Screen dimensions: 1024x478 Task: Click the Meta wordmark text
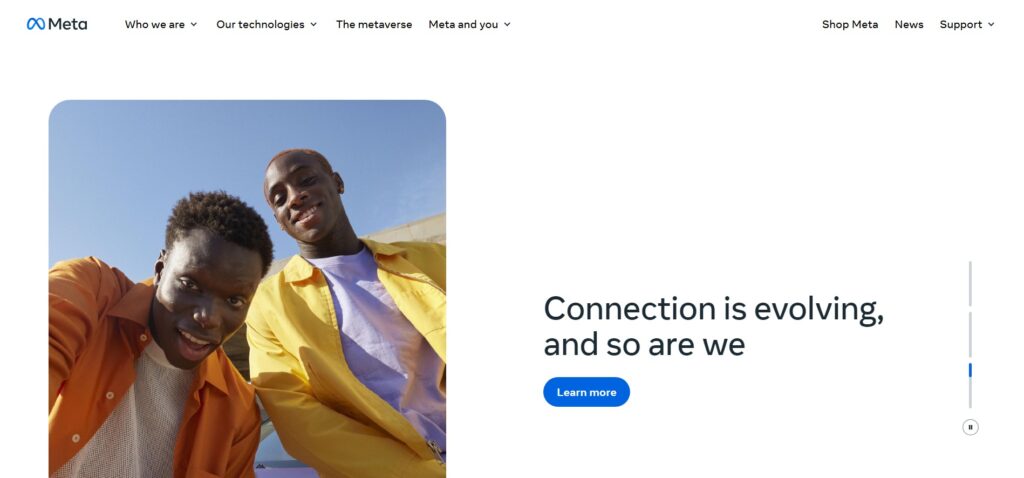click(67, 24)
